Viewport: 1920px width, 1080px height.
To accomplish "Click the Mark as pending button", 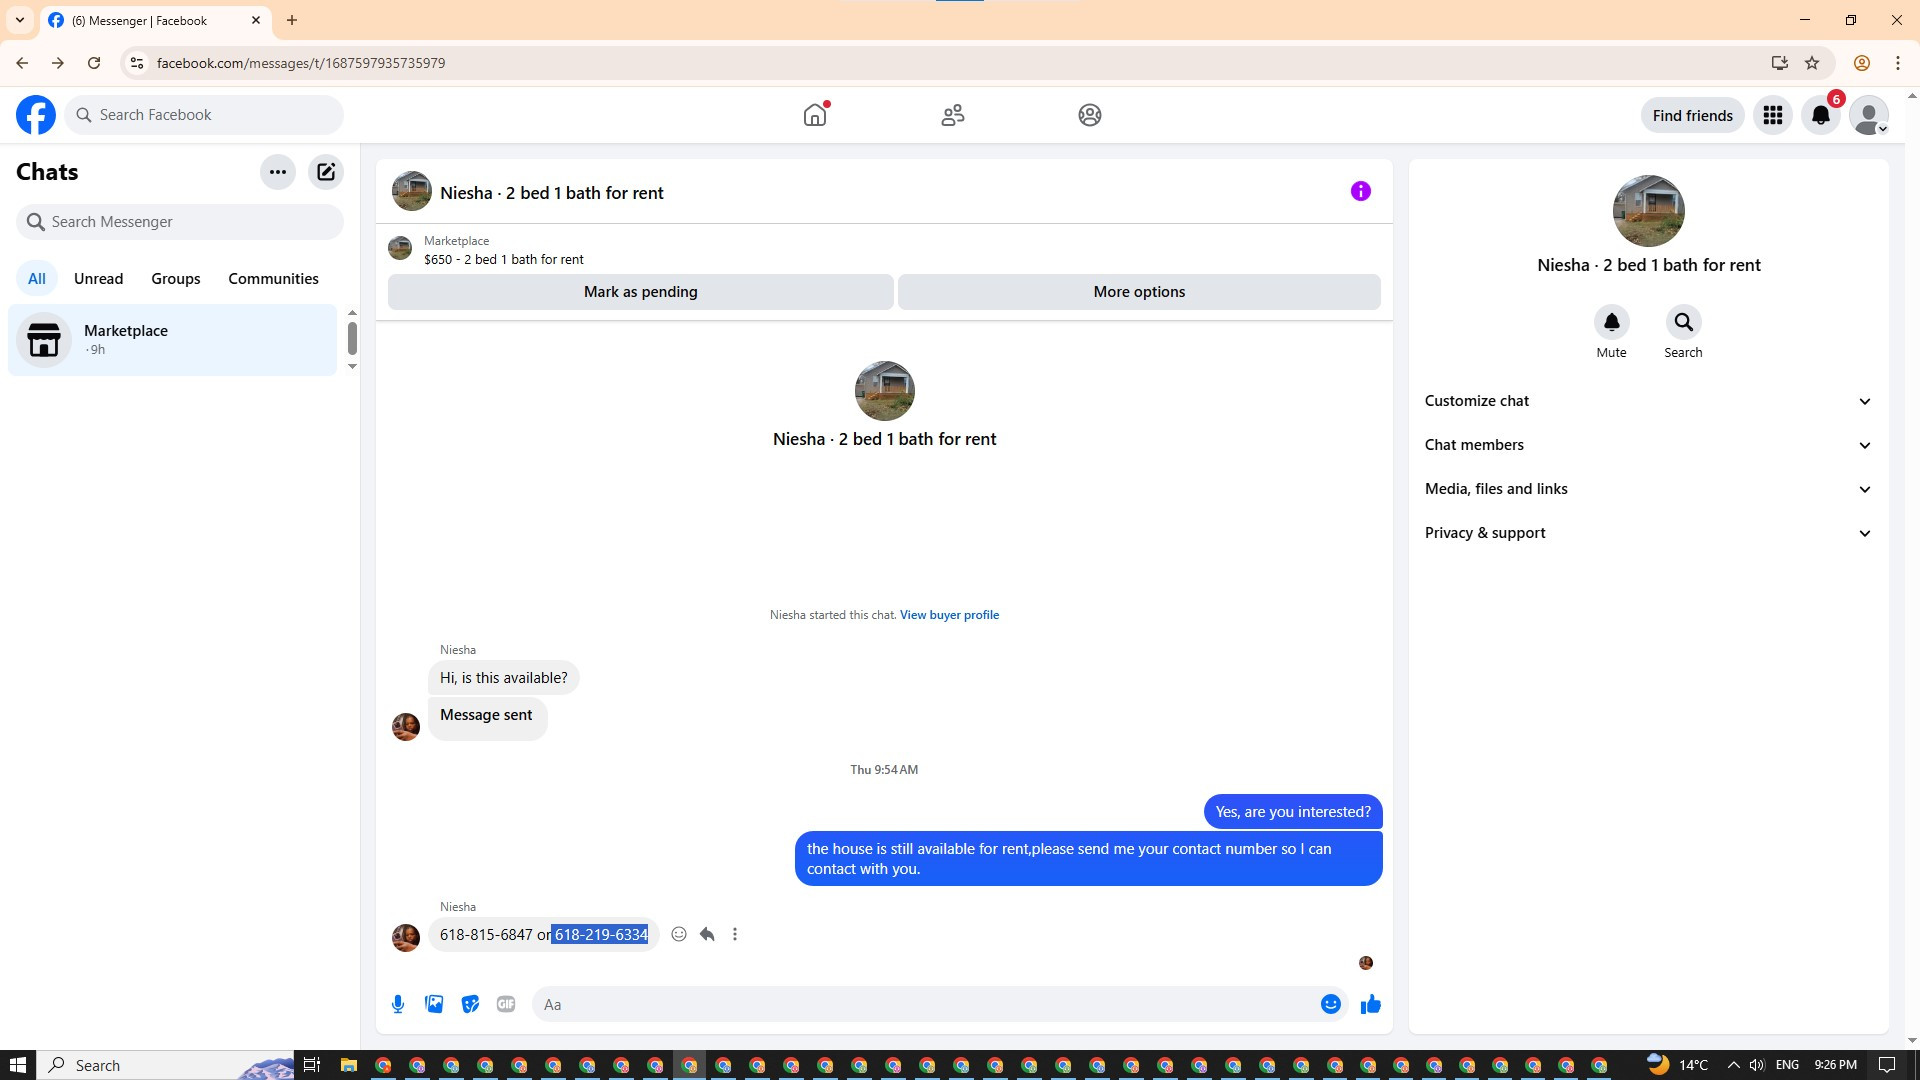I will pos(640,292).
